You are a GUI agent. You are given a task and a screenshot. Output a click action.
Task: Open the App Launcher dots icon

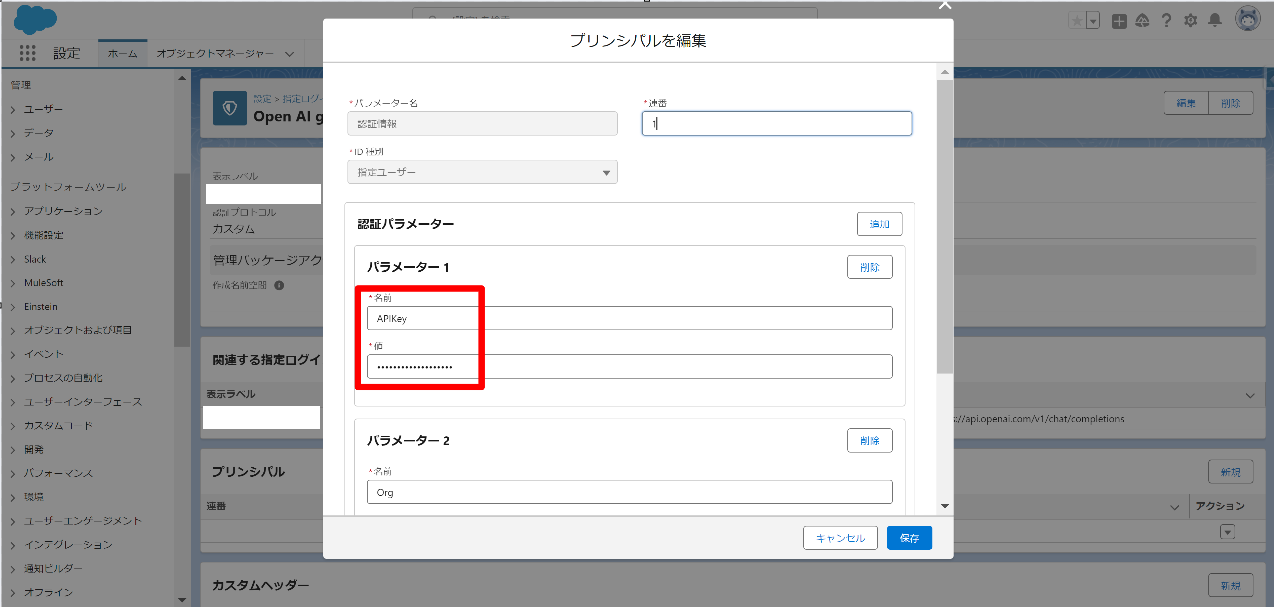pos(27,53)
